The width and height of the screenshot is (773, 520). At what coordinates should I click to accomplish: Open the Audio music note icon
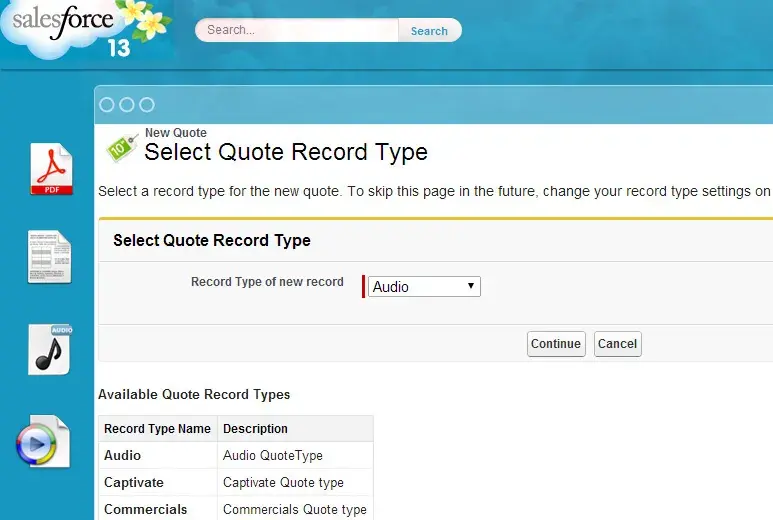point(50,349)
